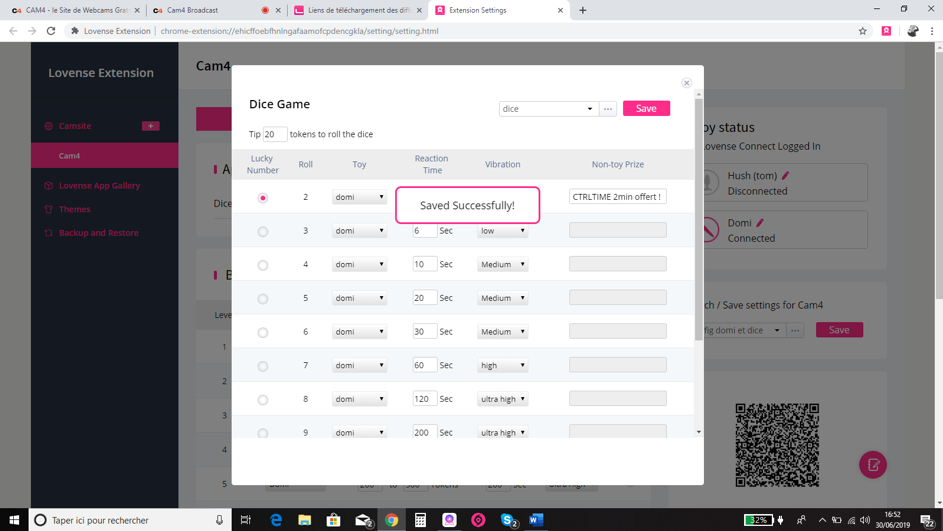This screenshot has width=943, height=531.
Task: Switch to the Cam4 Broadcast tab
Action: 210,10
